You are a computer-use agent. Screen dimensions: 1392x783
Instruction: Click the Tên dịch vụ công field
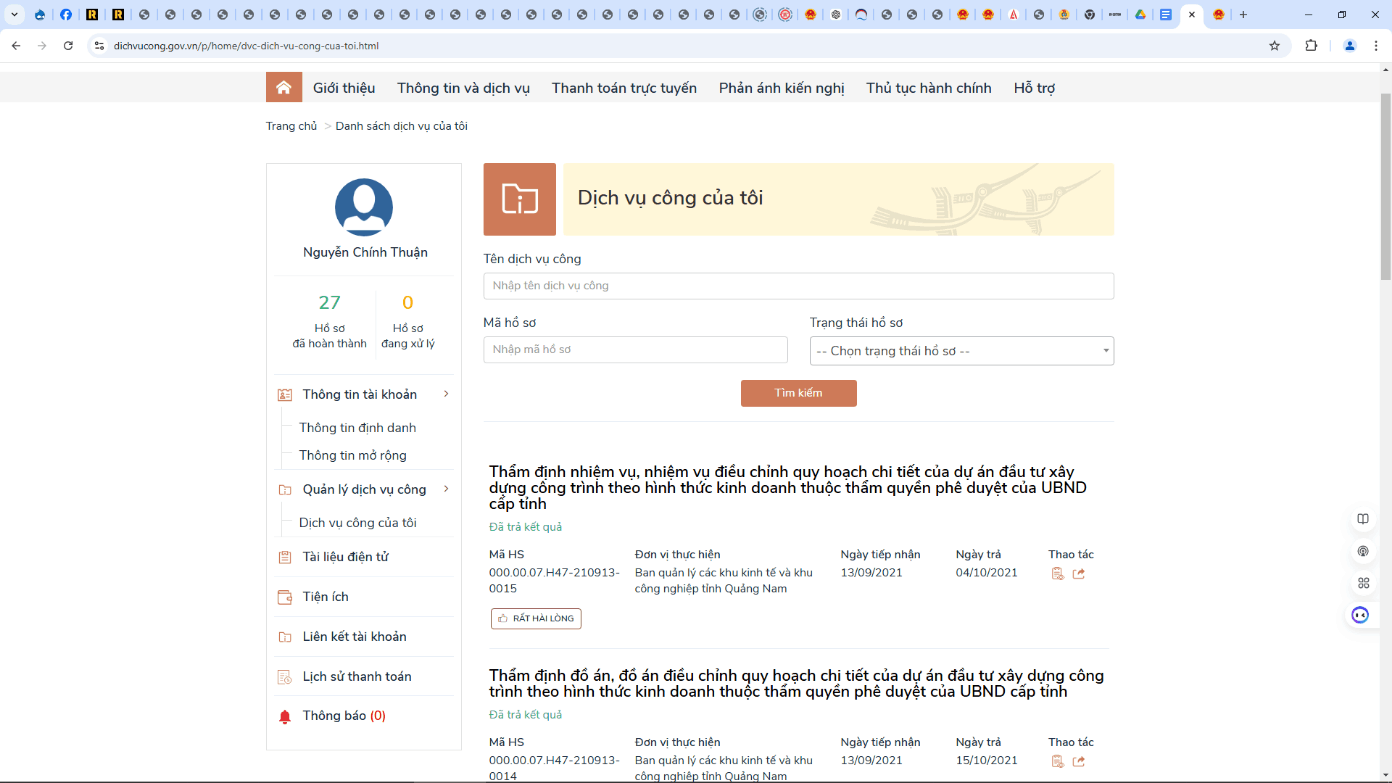pos(798,286)
